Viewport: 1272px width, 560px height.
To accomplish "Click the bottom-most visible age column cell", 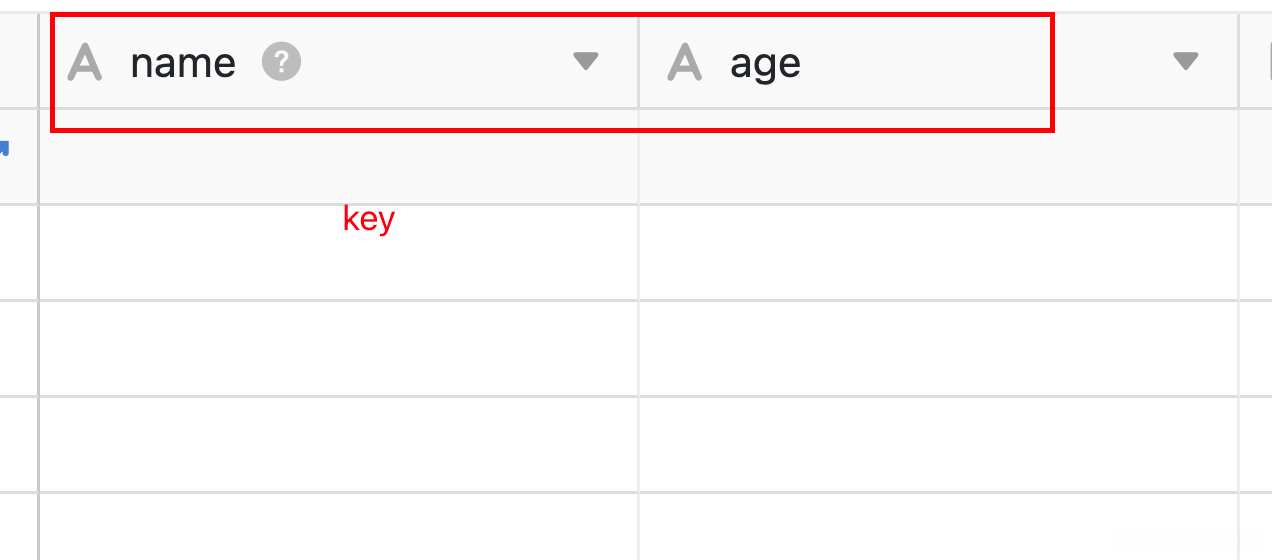I will (x=938, y=526).
